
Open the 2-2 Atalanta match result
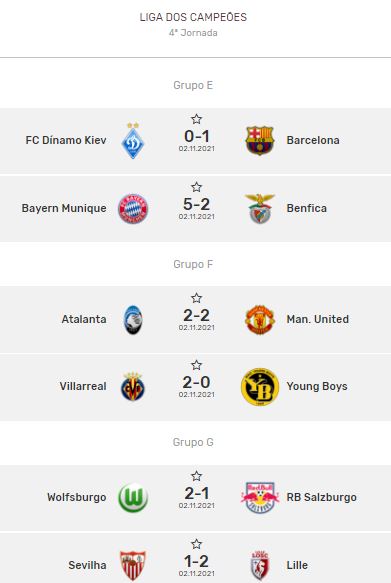coord(196,315)
